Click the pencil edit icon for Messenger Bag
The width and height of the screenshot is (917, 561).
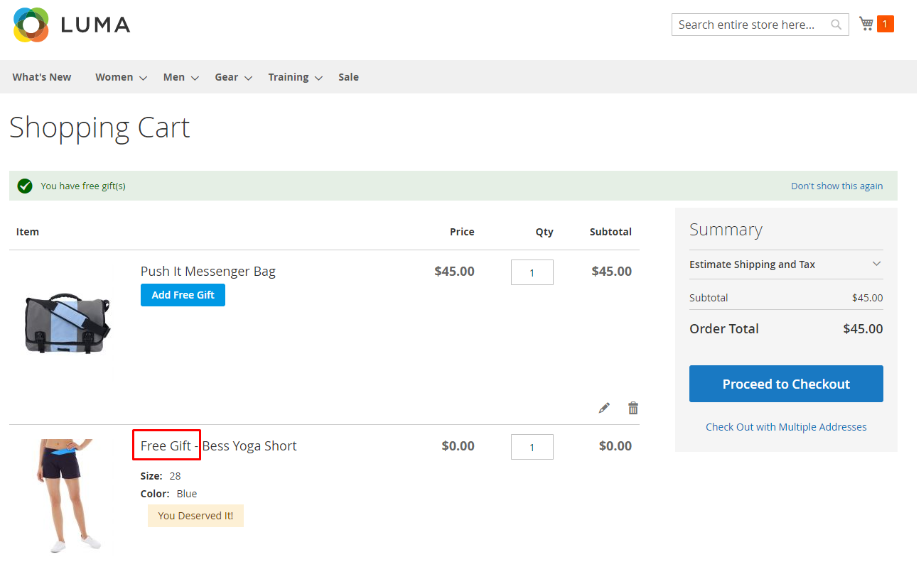(x=604, y=408)
